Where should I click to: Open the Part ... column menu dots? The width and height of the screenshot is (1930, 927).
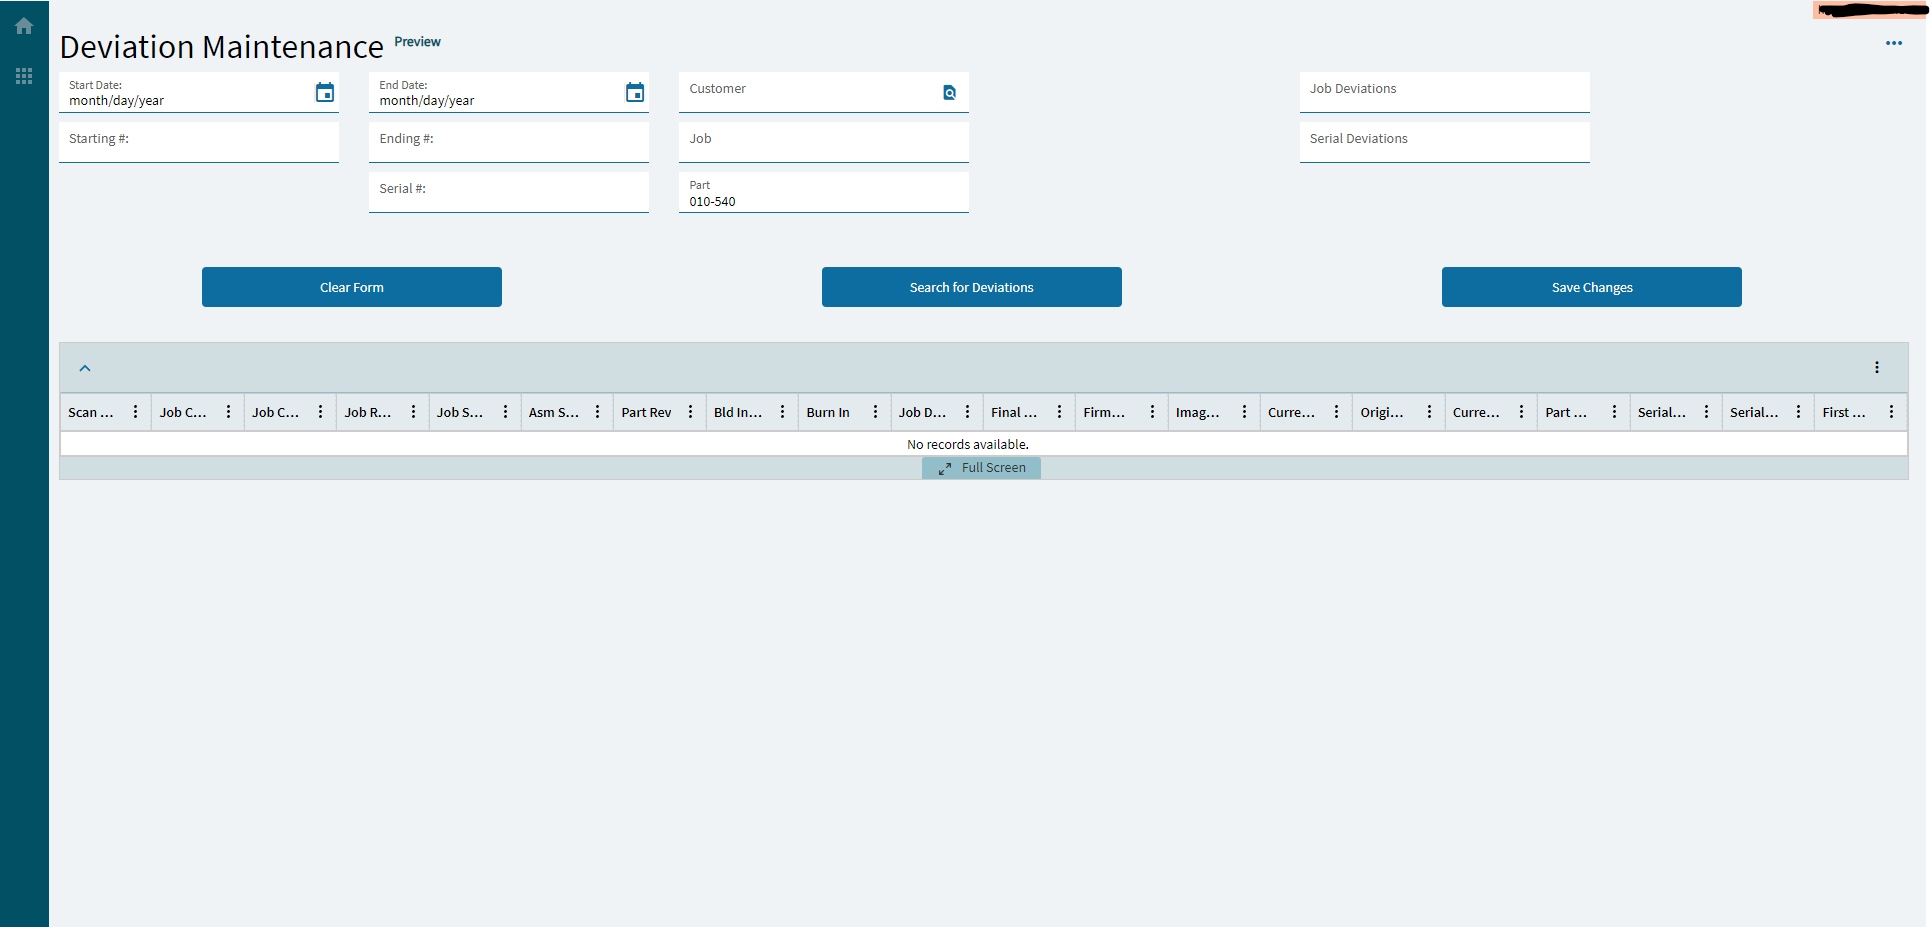coord(1614,412)
